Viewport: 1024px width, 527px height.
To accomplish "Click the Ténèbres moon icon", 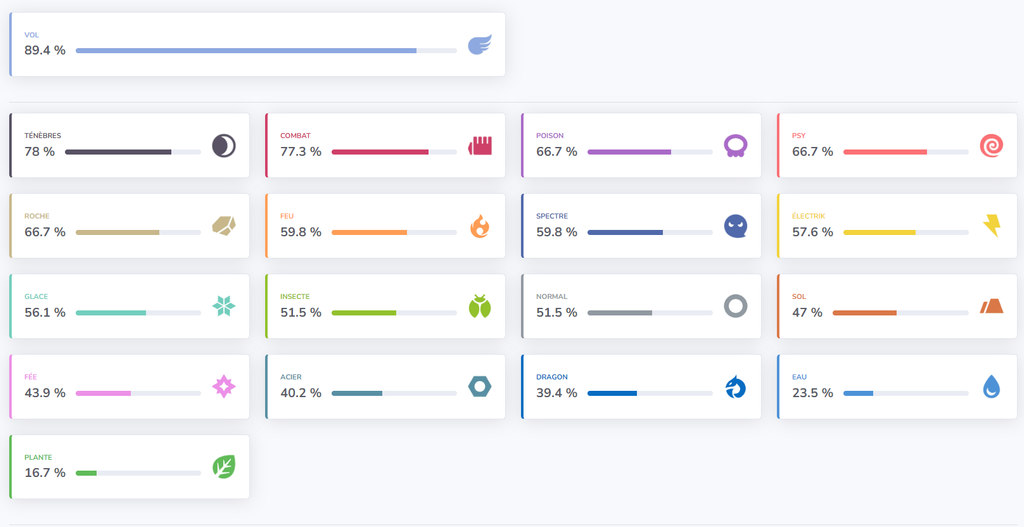I will tap(223, 146).
